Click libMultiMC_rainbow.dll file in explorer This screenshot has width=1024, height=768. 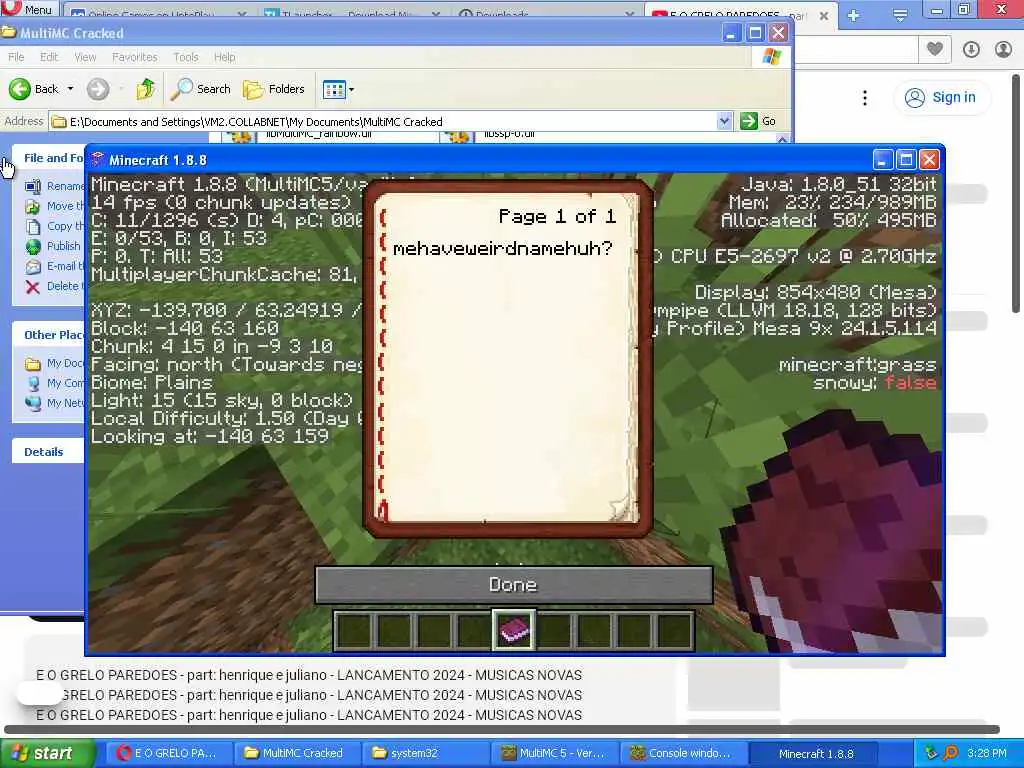click(x=319, y=135)
